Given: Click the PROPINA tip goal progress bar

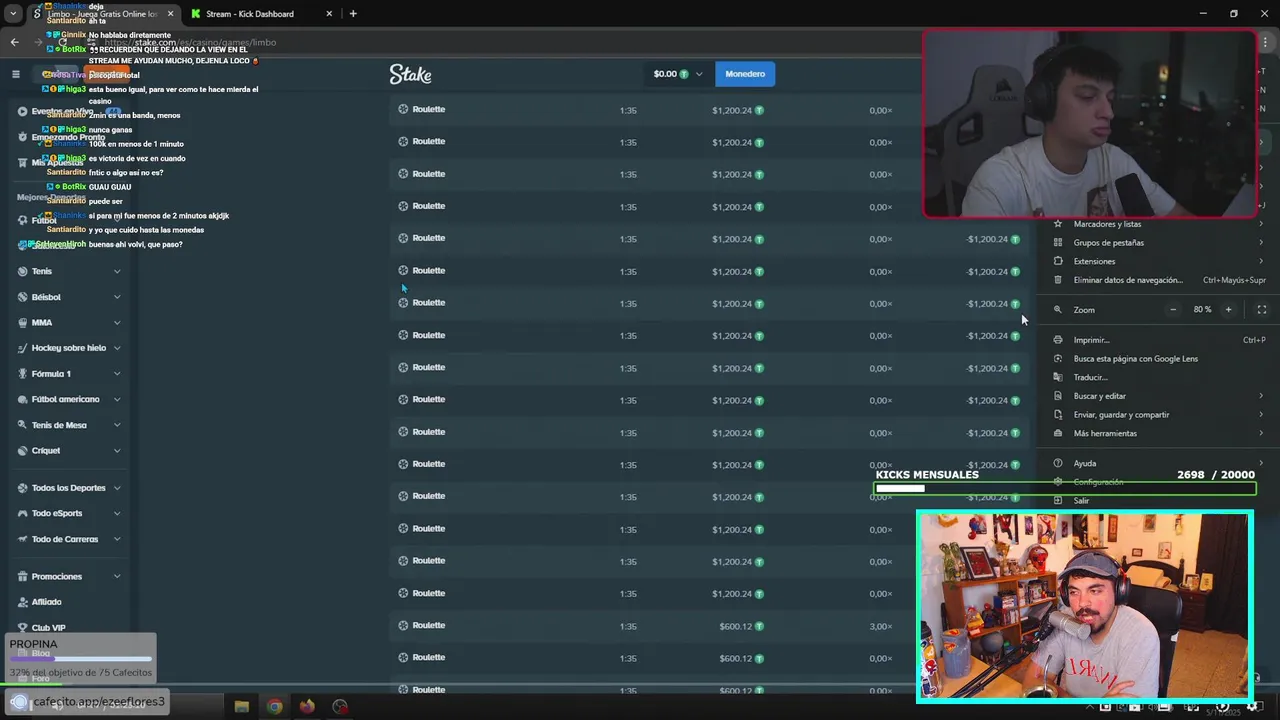Looking at the screenshot, I should point(81,659).
